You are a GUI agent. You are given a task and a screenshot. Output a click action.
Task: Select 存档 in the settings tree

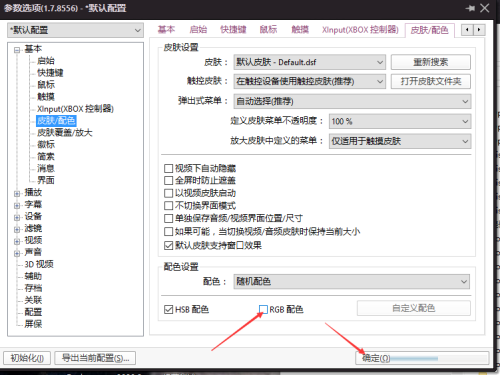[33, 288]
